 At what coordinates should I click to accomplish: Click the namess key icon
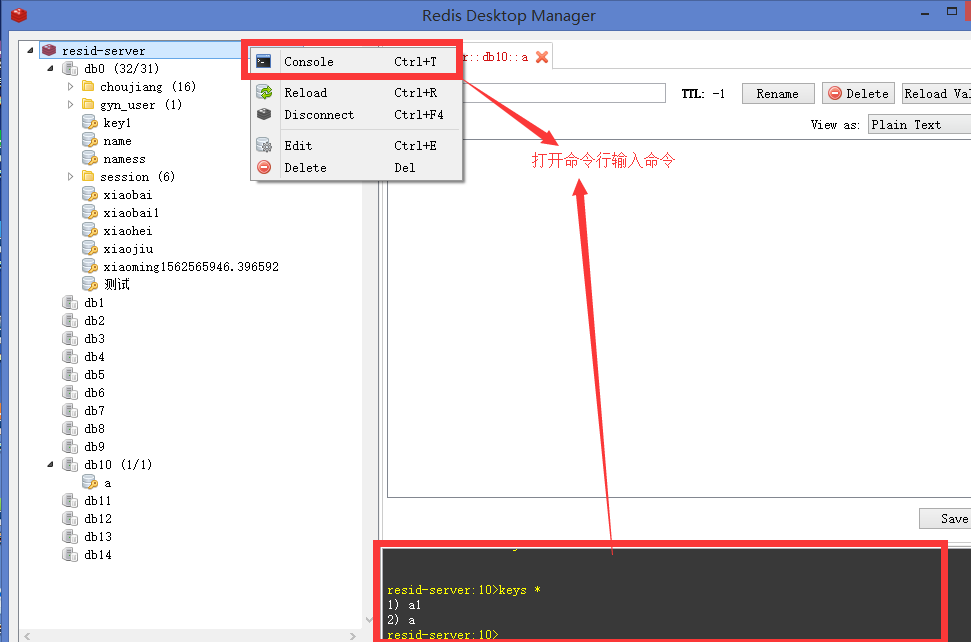[x=90, y=158]
